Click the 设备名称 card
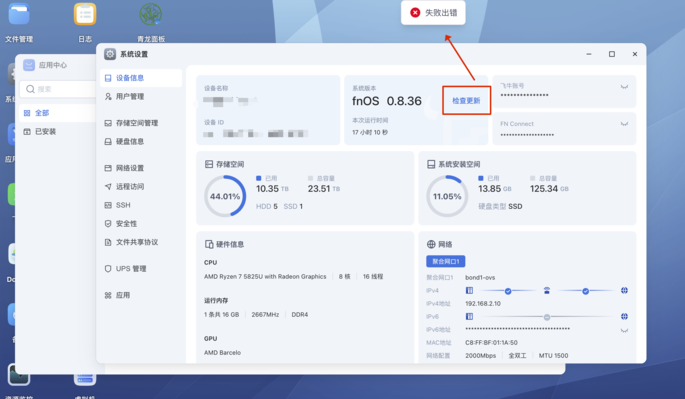Image resolution: width=685 pixels, height=399 pixels. click(268, 110)
